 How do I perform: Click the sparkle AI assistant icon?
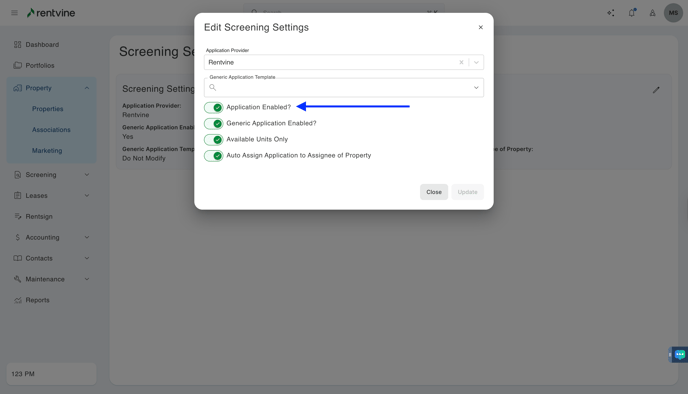pos(611,13)
